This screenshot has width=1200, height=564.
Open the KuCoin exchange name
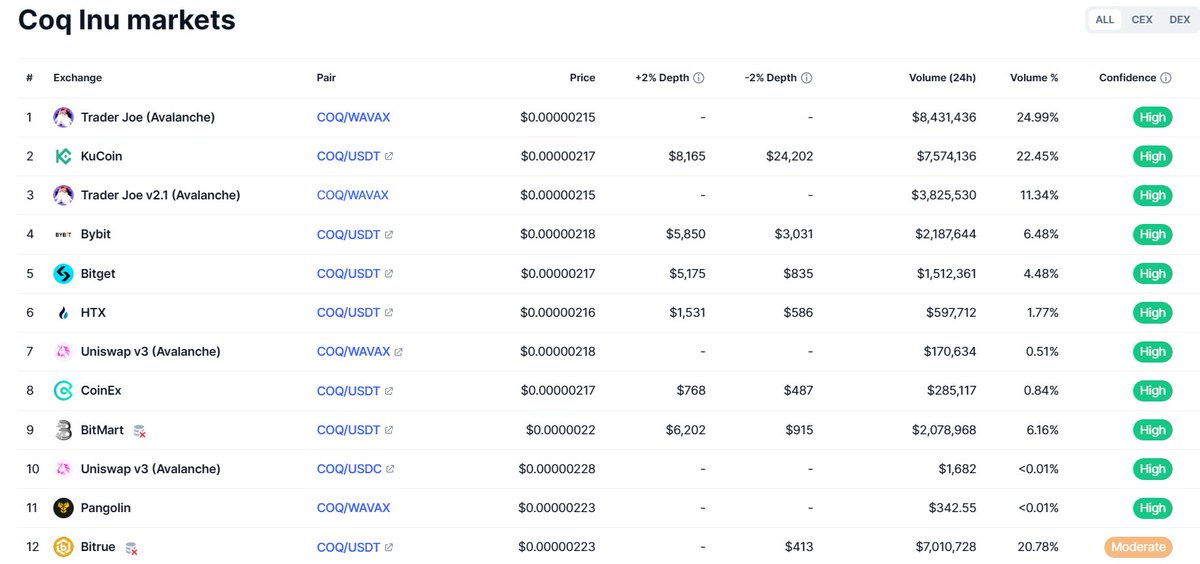pos(101,156)
